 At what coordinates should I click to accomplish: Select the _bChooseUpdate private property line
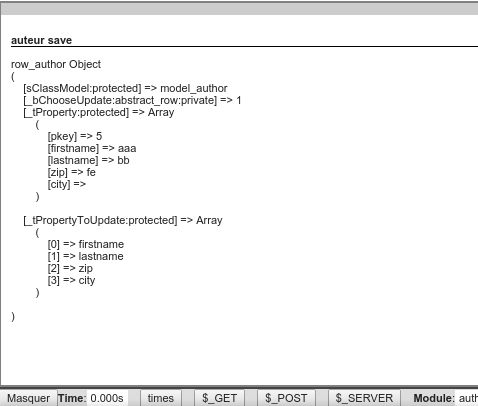coord(132,100)
